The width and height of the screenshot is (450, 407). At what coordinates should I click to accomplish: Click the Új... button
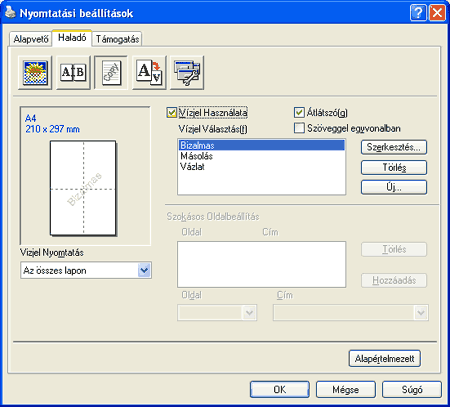394,187
